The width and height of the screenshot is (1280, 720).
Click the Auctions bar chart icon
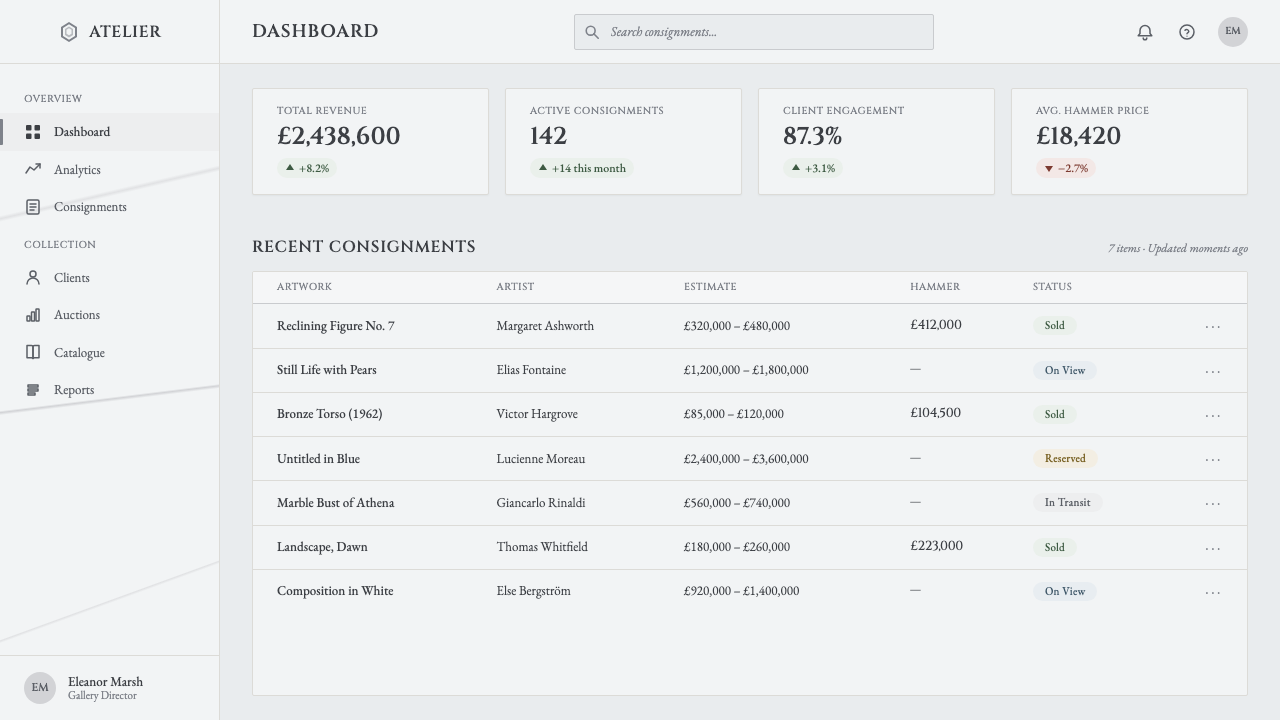coord(33,315)
